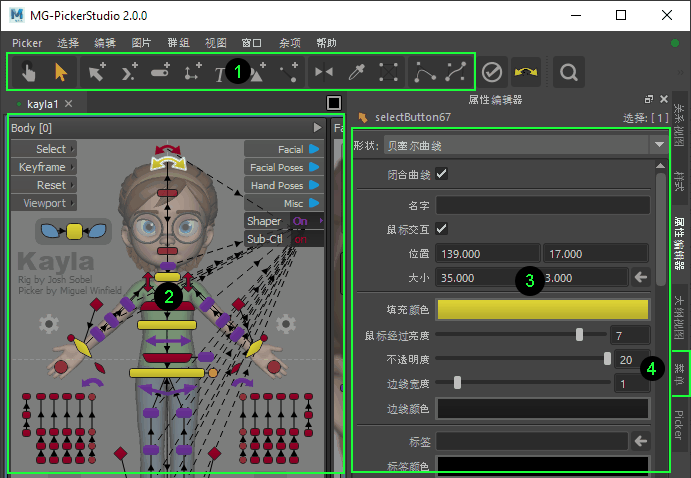Click the Facial Poses button
691x478 pixels.
point(283,167)
